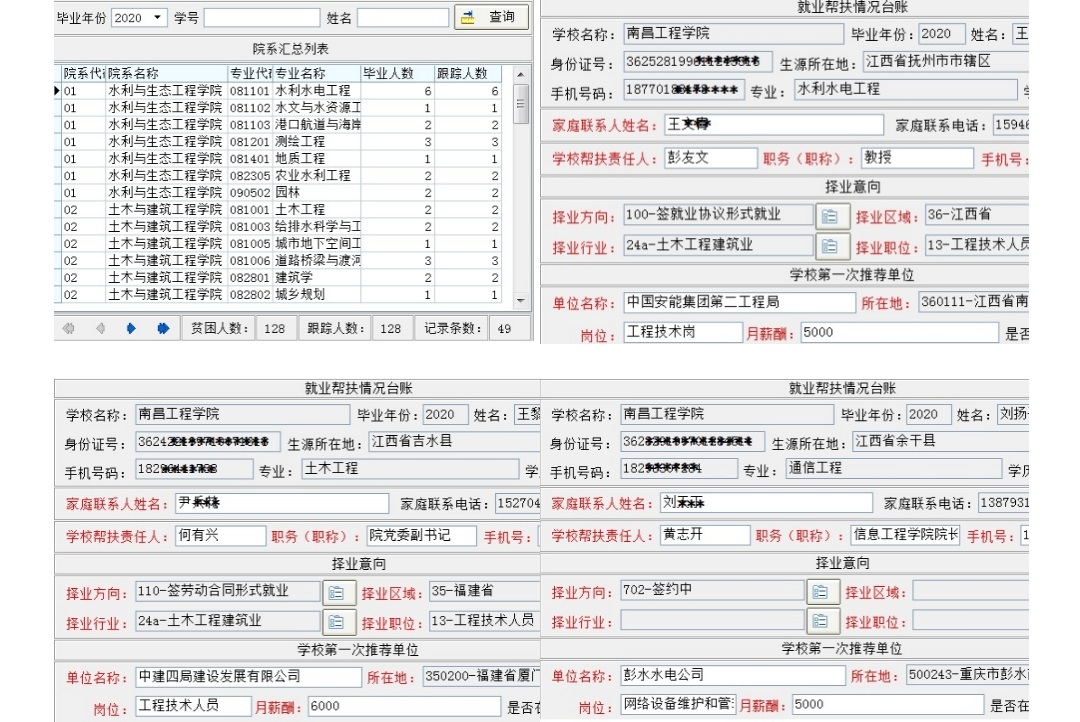
Task: Go to previous record with single gray arrow
Action: pos(100,328)
